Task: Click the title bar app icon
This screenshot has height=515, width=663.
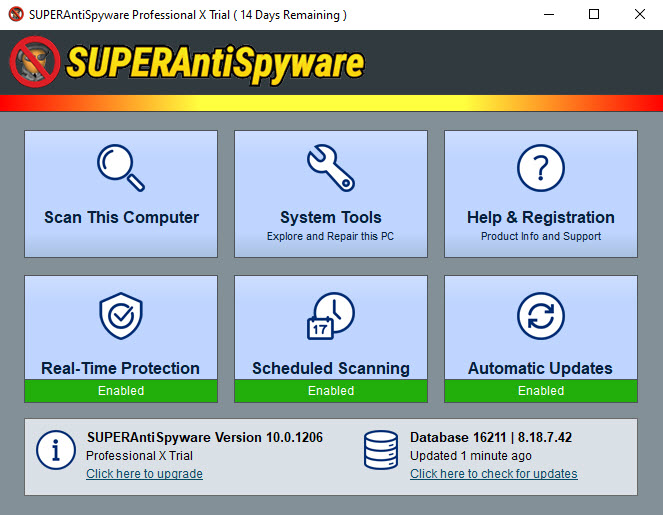Action: 16,14
